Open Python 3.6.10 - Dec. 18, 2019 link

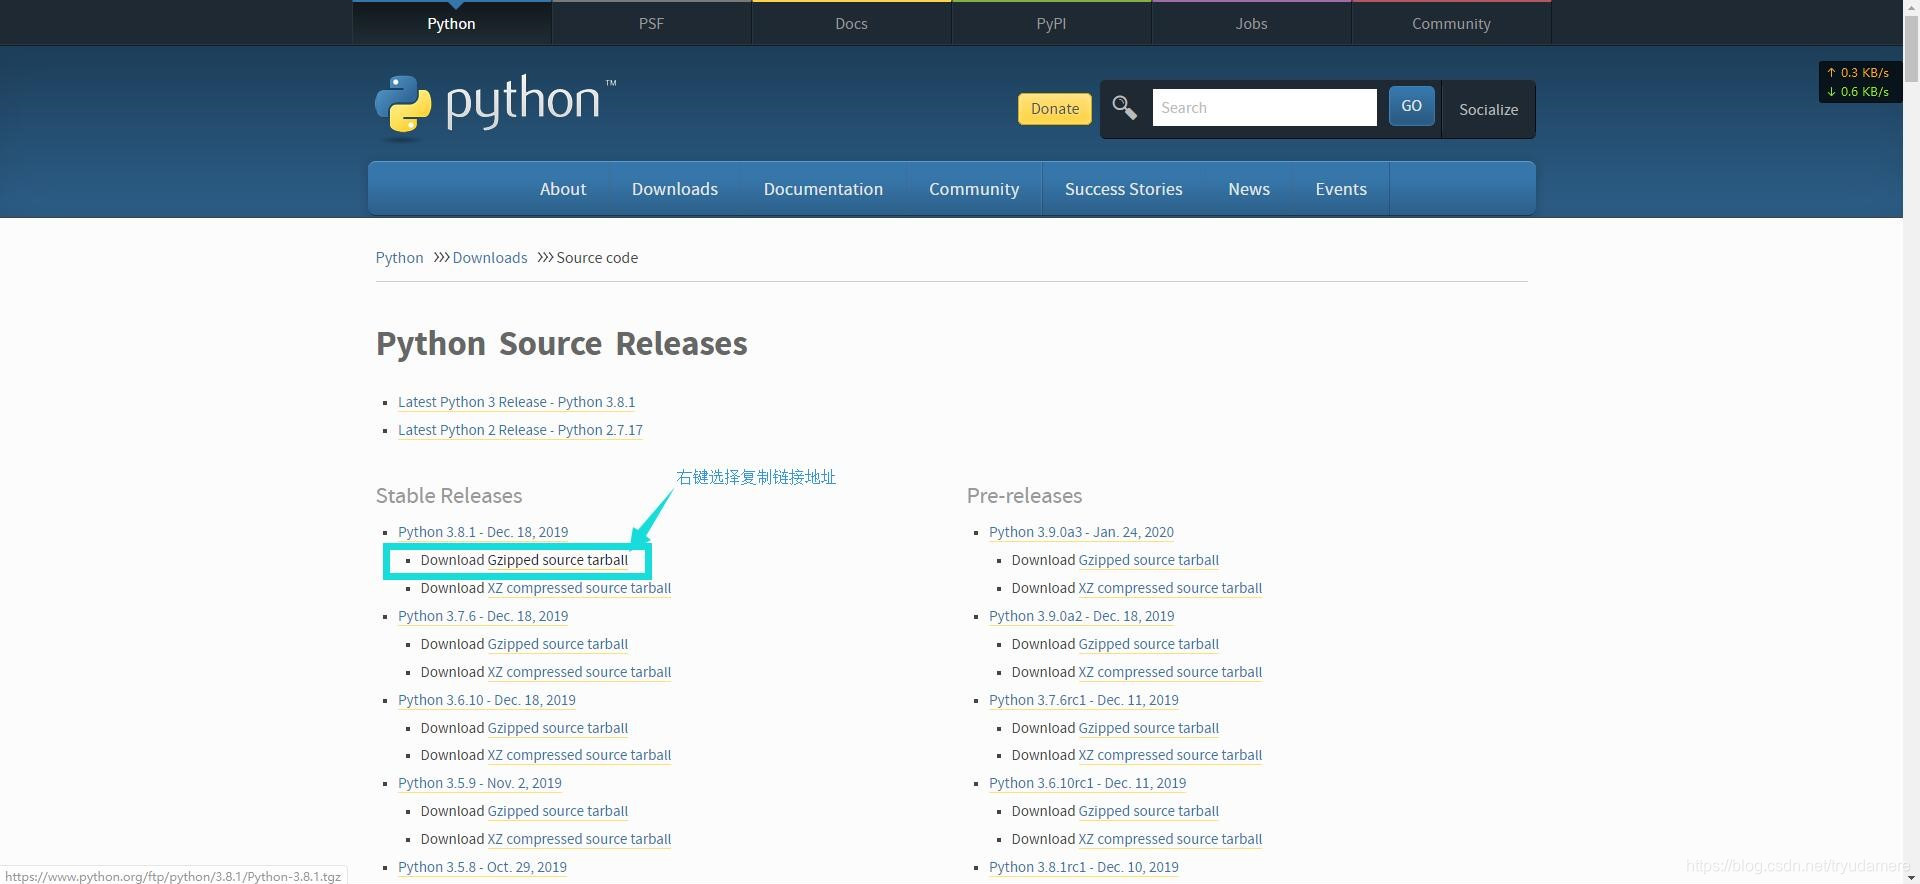pyautogui.click(x=487, y=700)
